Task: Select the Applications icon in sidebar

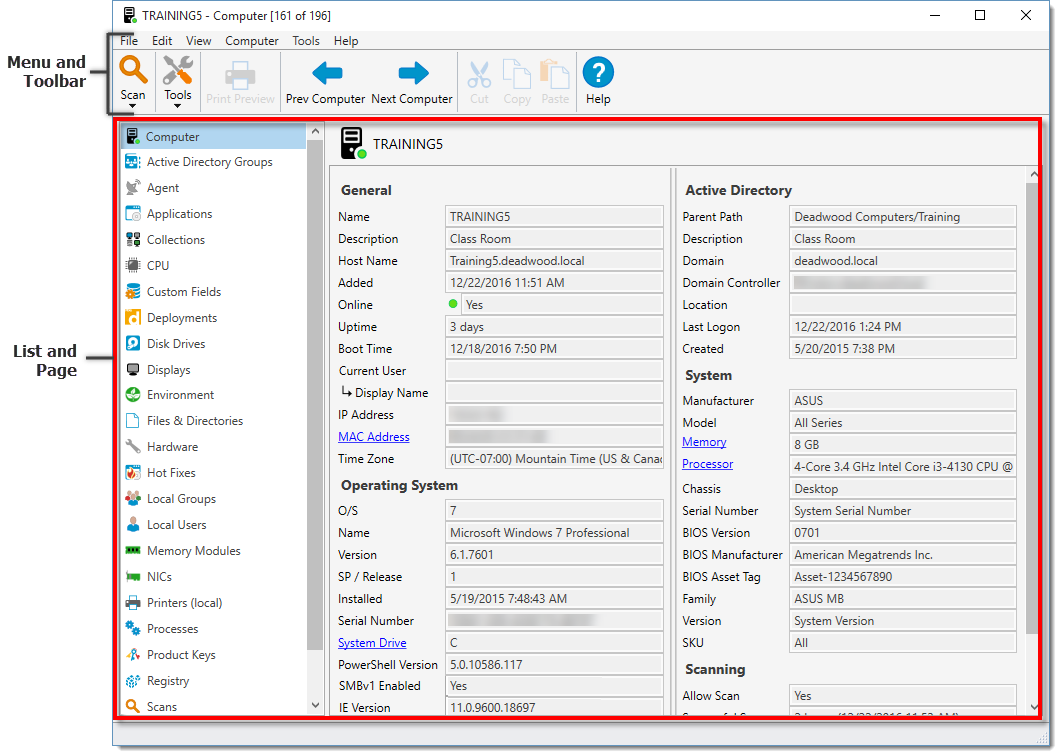Action: [x=133, y=214]
